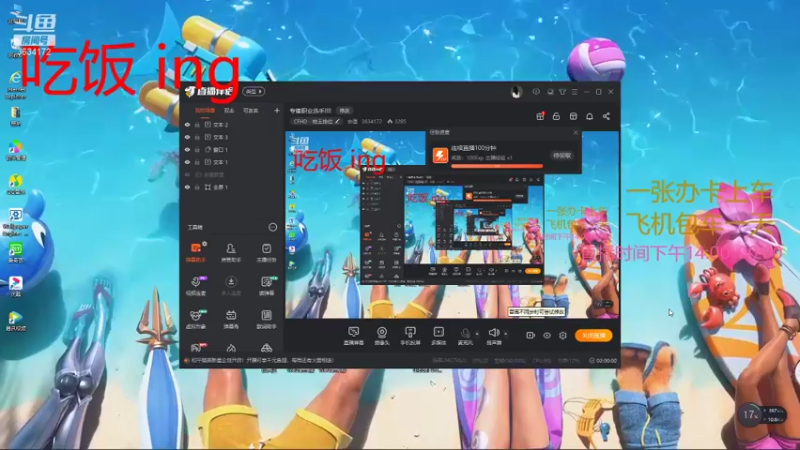Screen dimensions: 800x450
Task: Open the notification bell icon
Action: [x=589, y=116]
